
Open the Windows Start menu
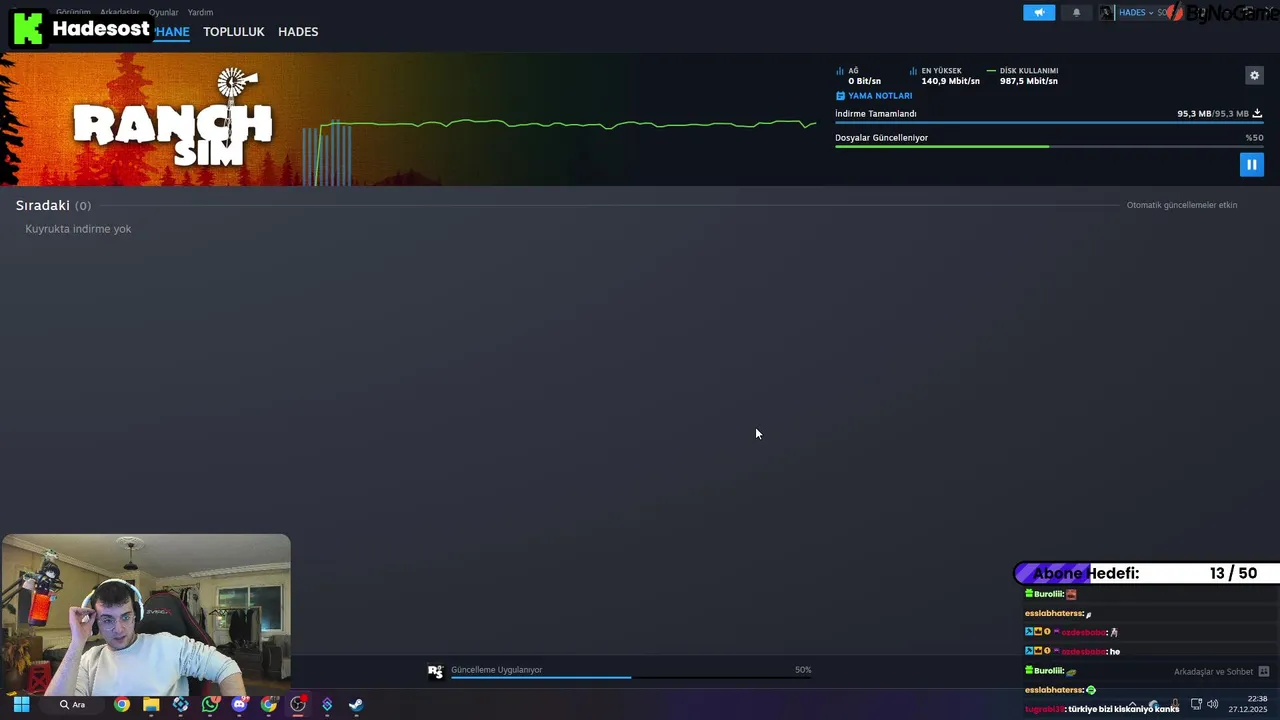point(21,704)
